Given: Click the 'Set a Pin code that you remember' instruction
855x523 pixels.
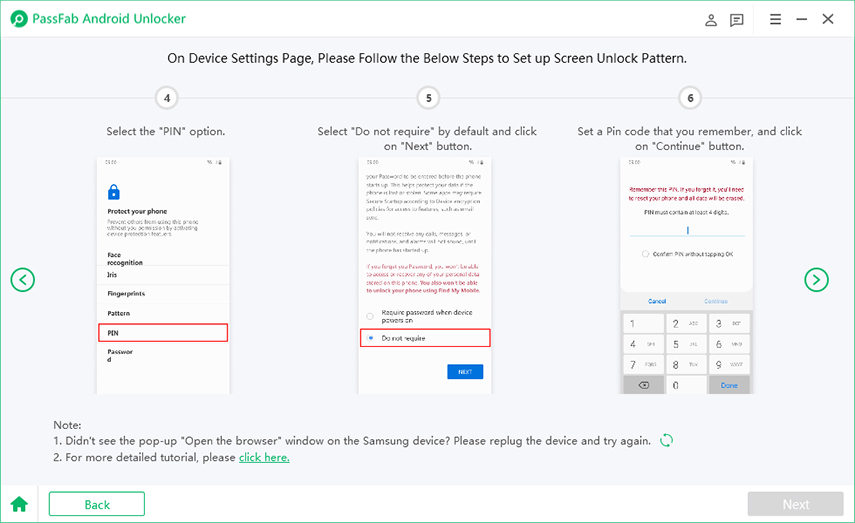Looking at the screenshot, I should tap(690, 139).
